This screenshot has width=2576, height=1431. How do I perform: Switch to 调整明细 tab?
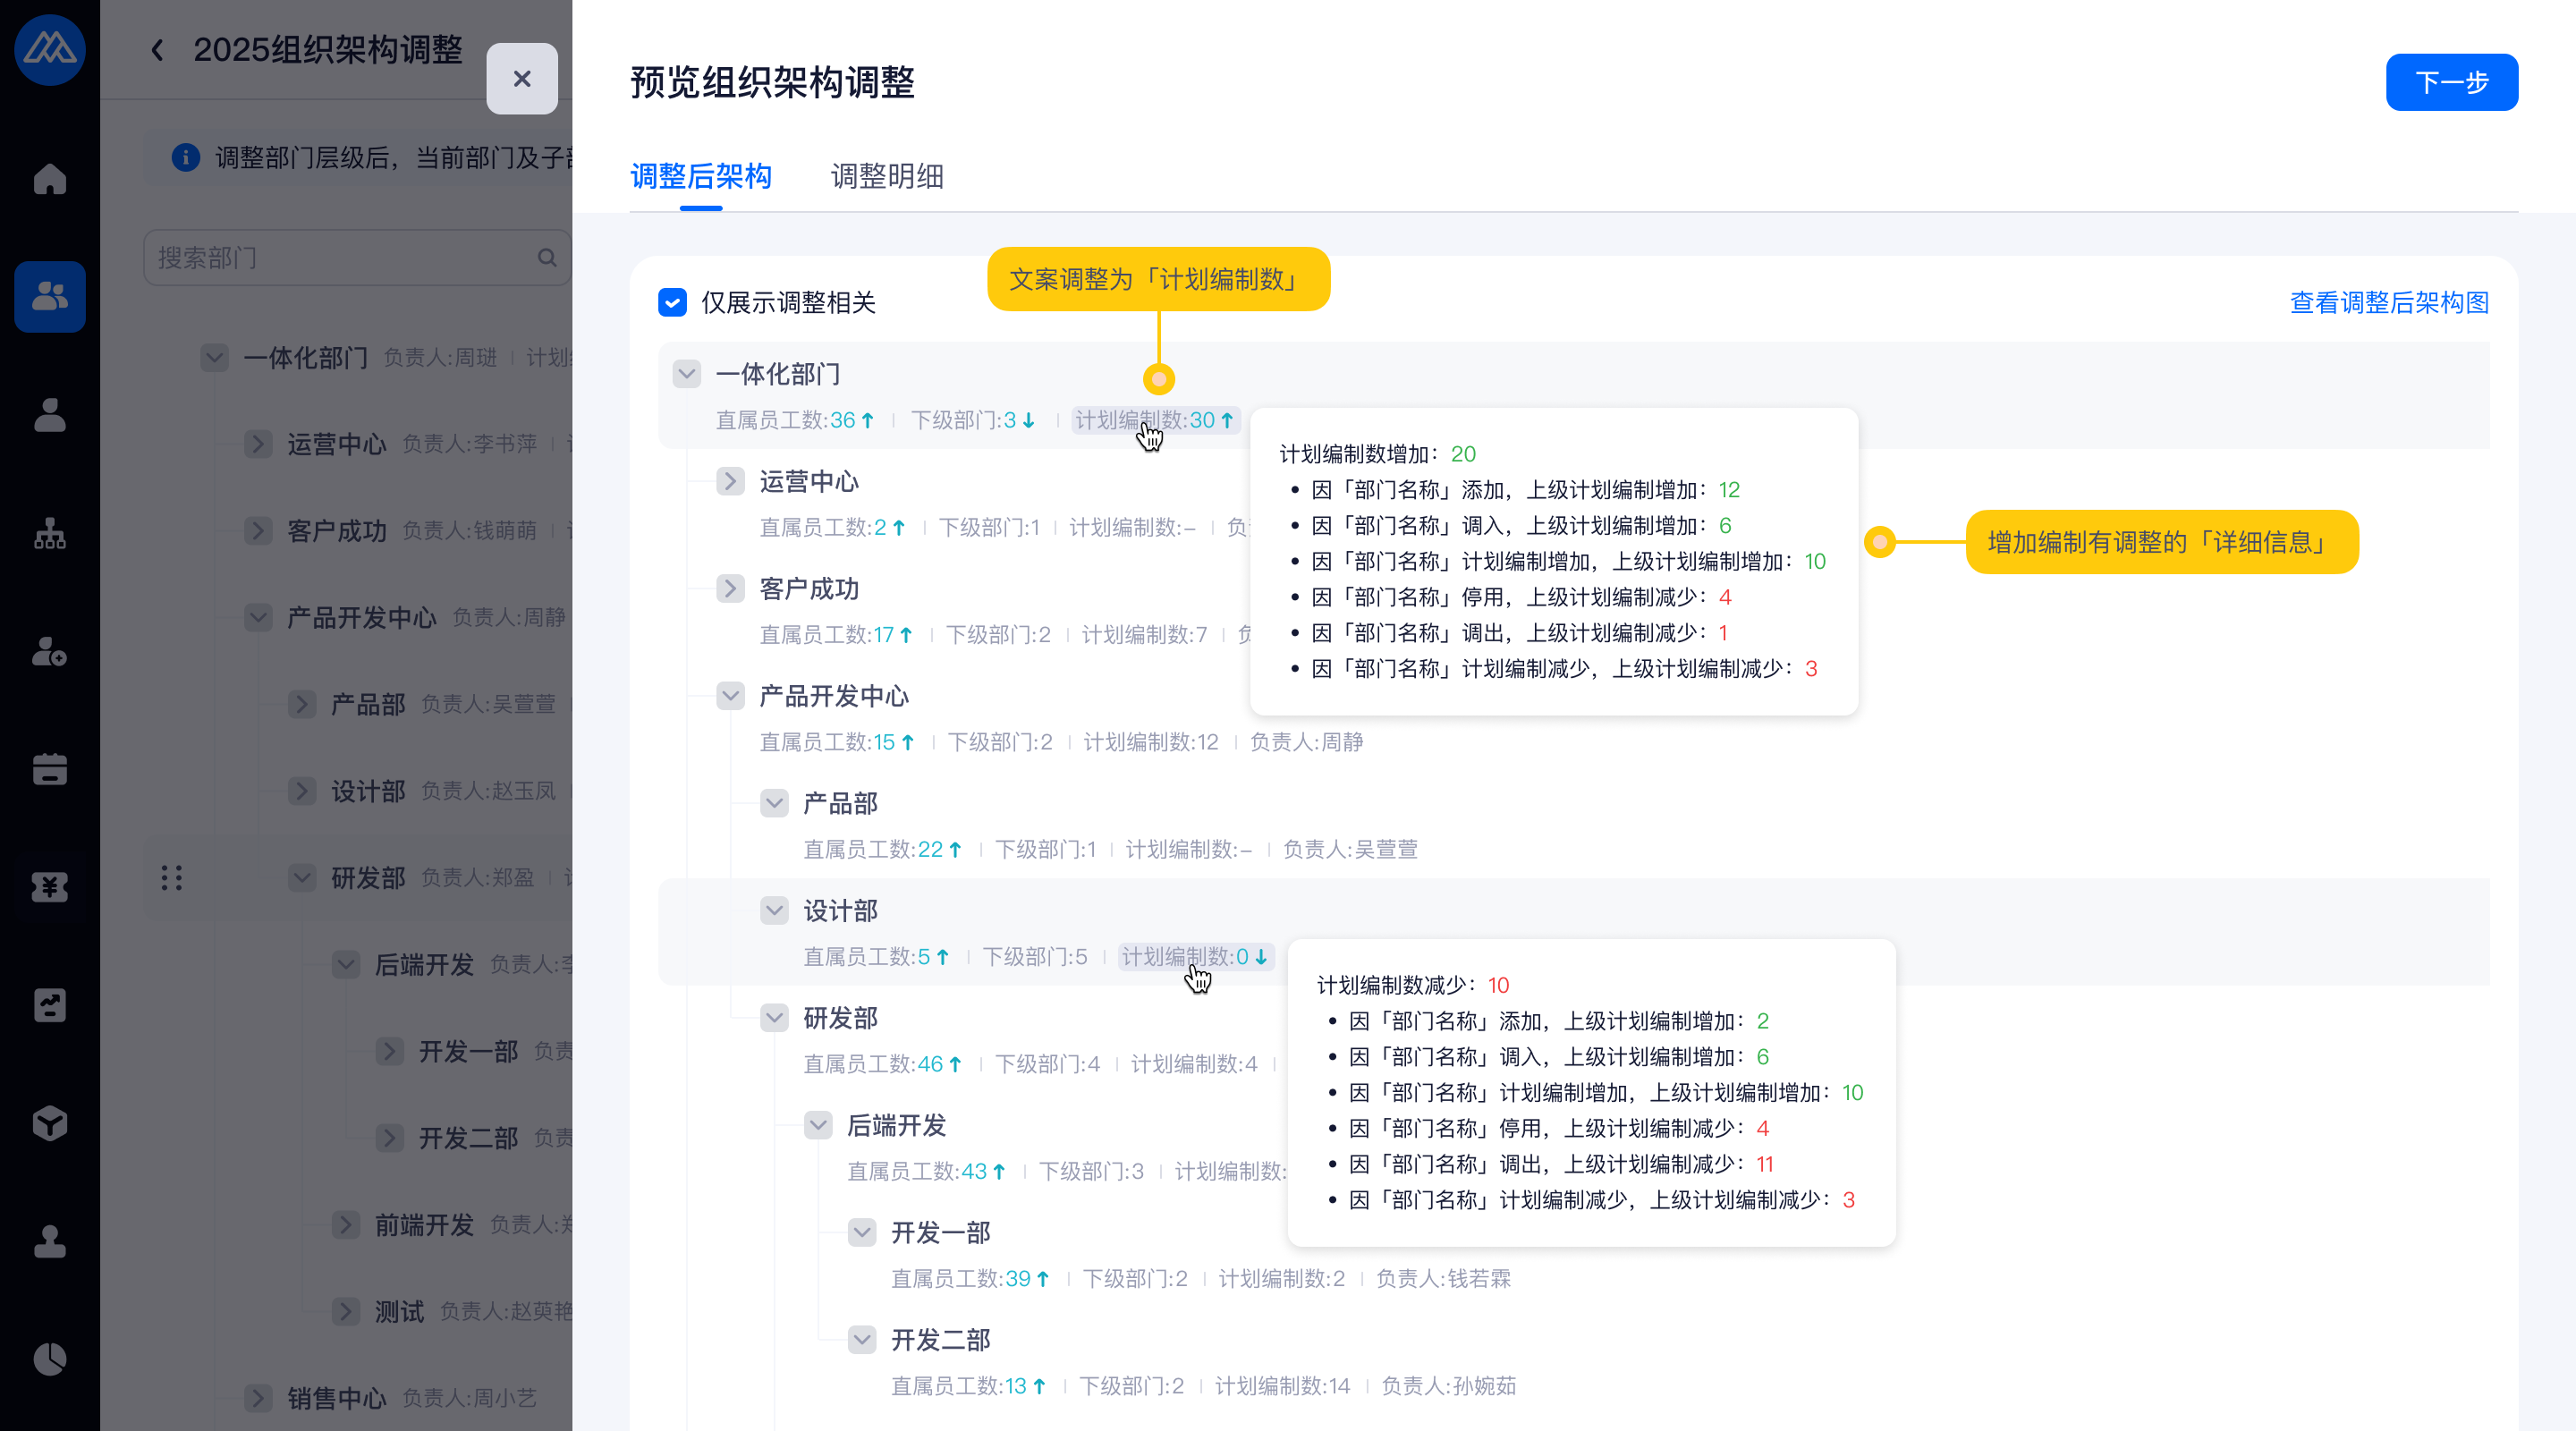click(x=886, y=176)
